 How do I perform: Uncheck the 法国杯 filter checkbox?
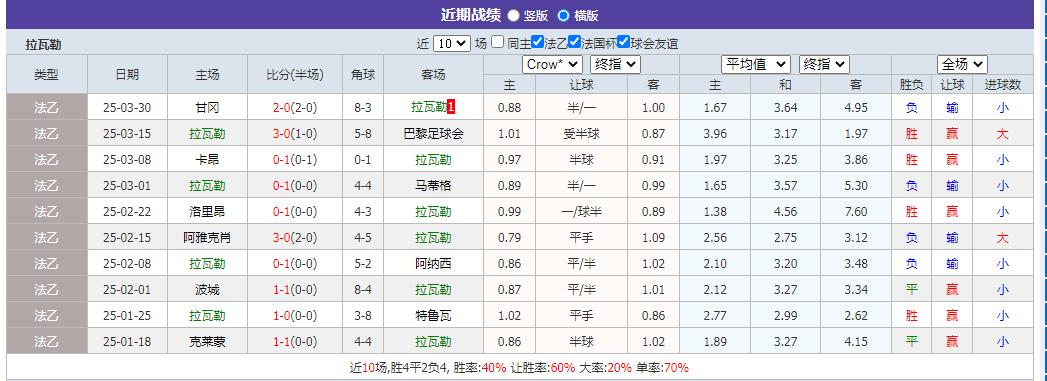(575, 42)
